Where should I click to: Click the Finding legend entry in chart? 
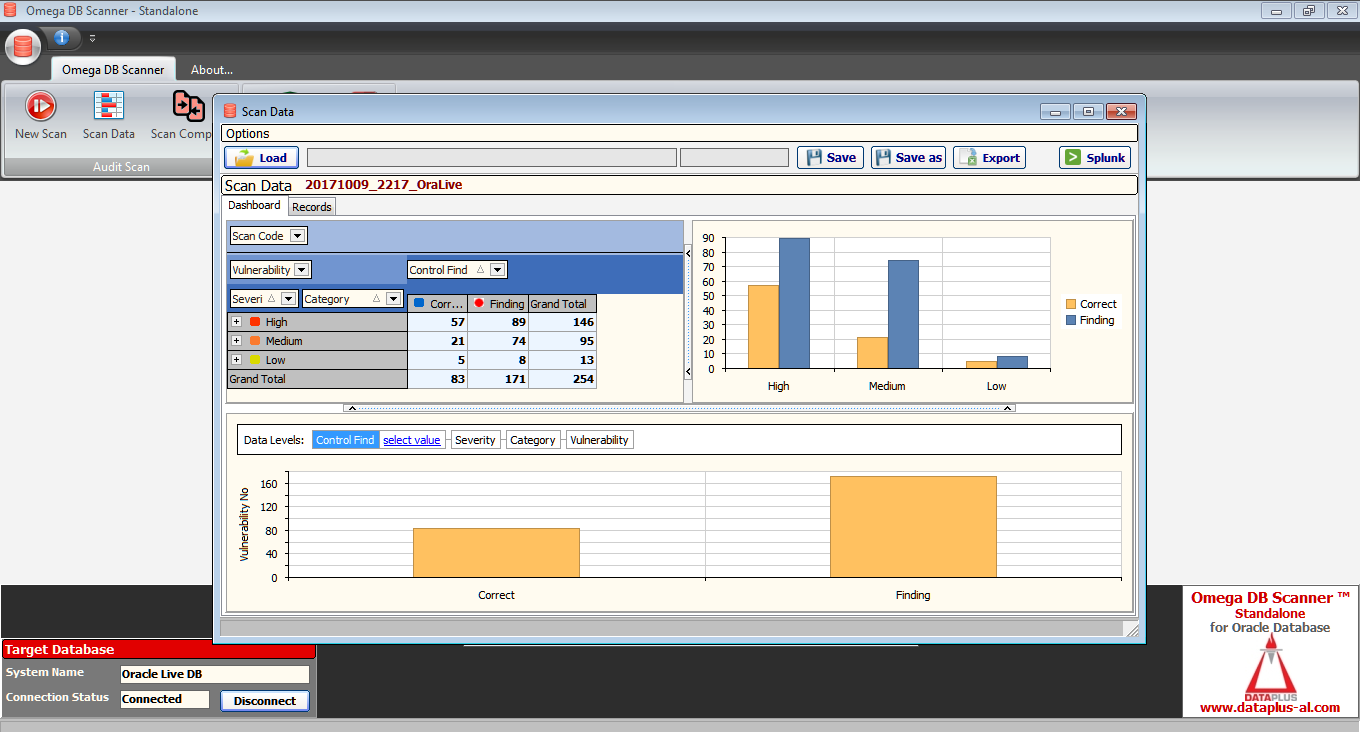click(1090, 320)
